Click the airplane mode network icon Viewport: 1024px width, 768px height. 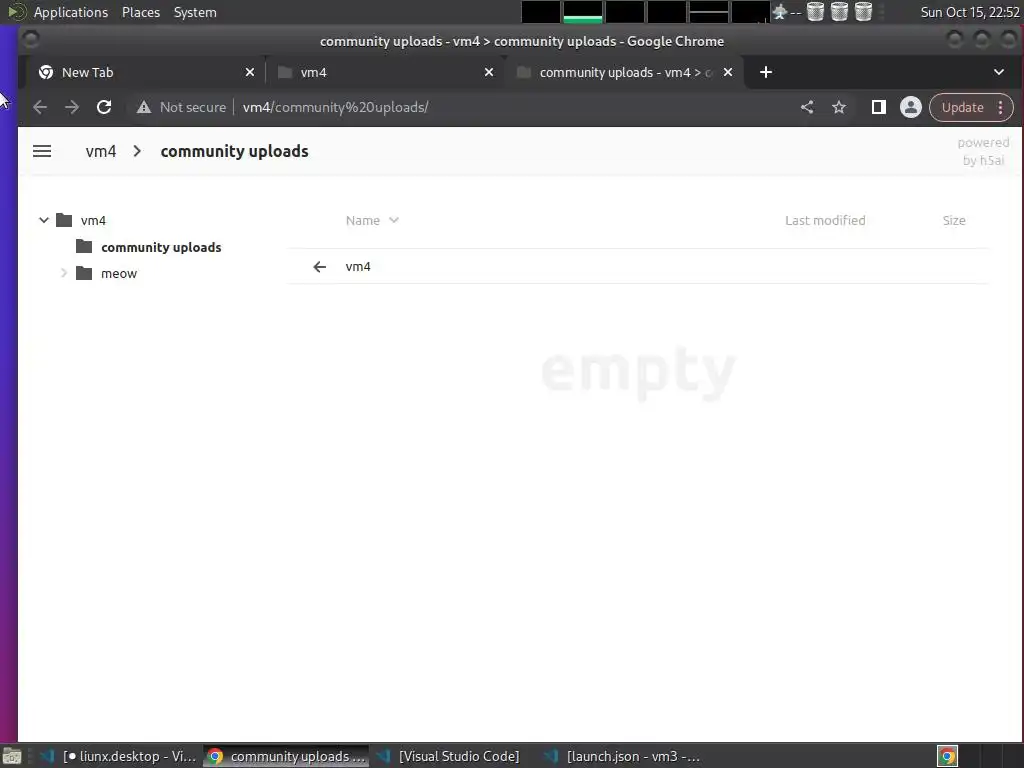(x=780, y=12)
